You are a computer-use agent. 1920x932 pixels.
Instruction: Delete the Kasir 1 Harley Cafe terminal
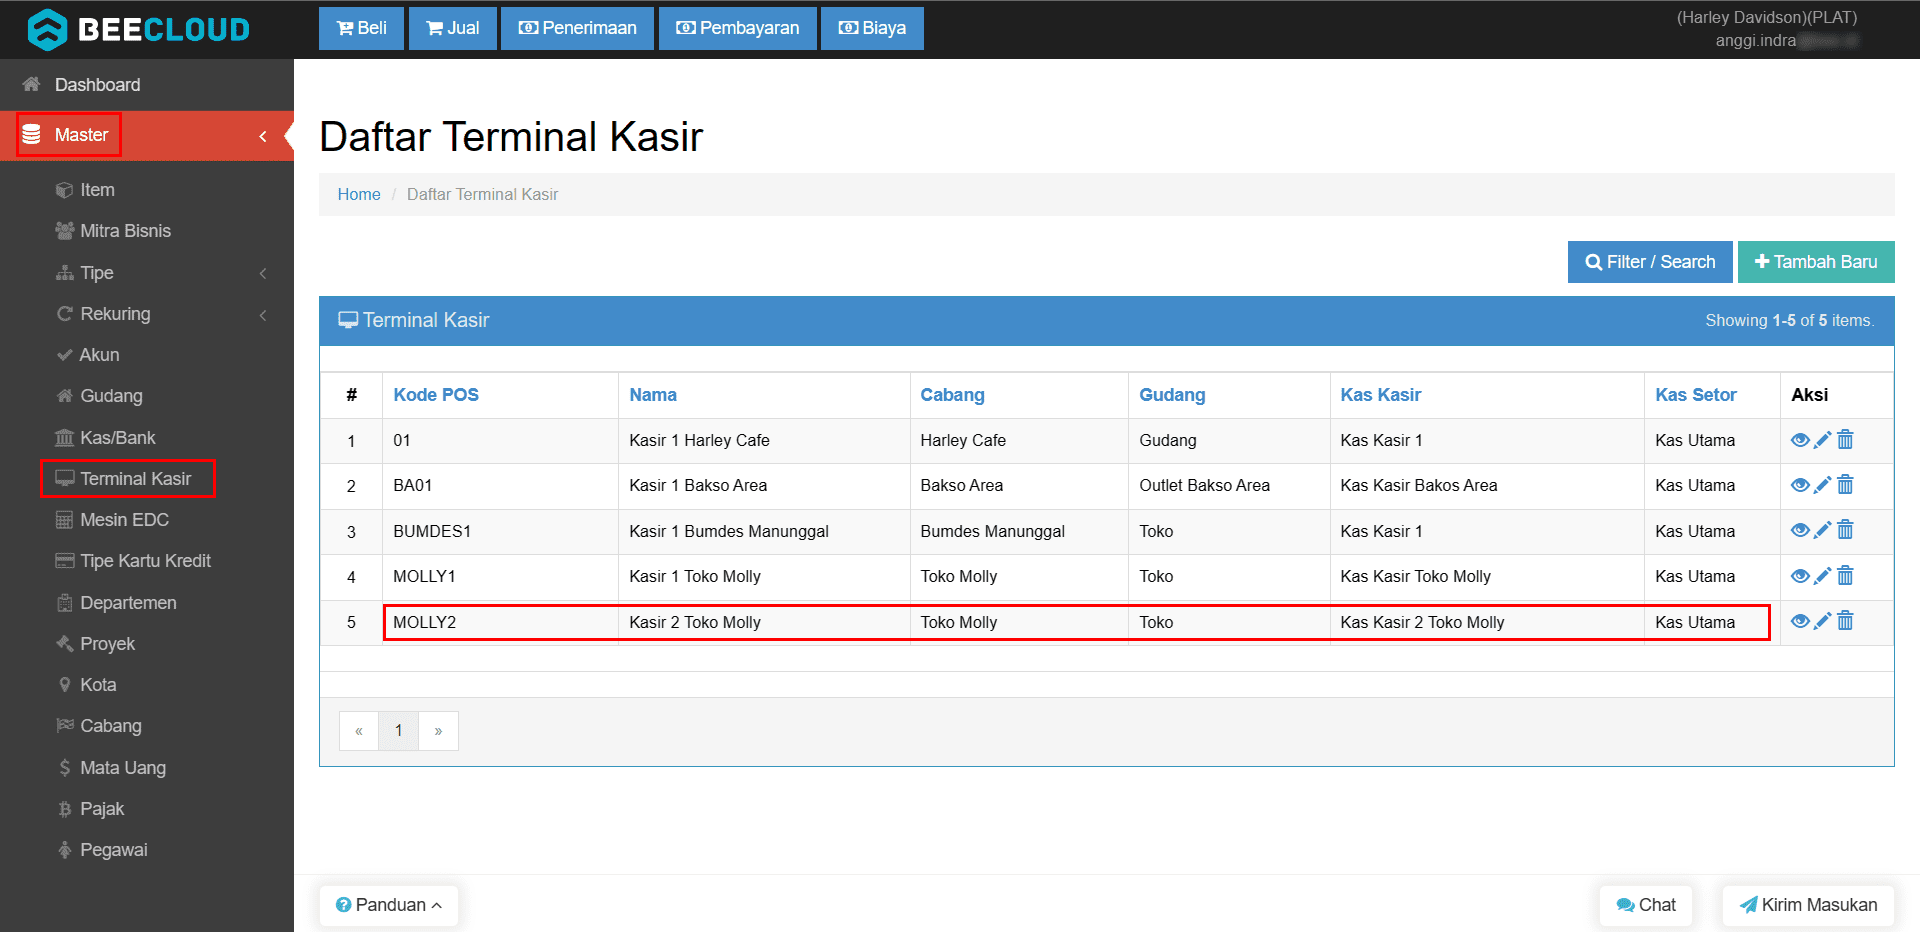[1846, 440]
